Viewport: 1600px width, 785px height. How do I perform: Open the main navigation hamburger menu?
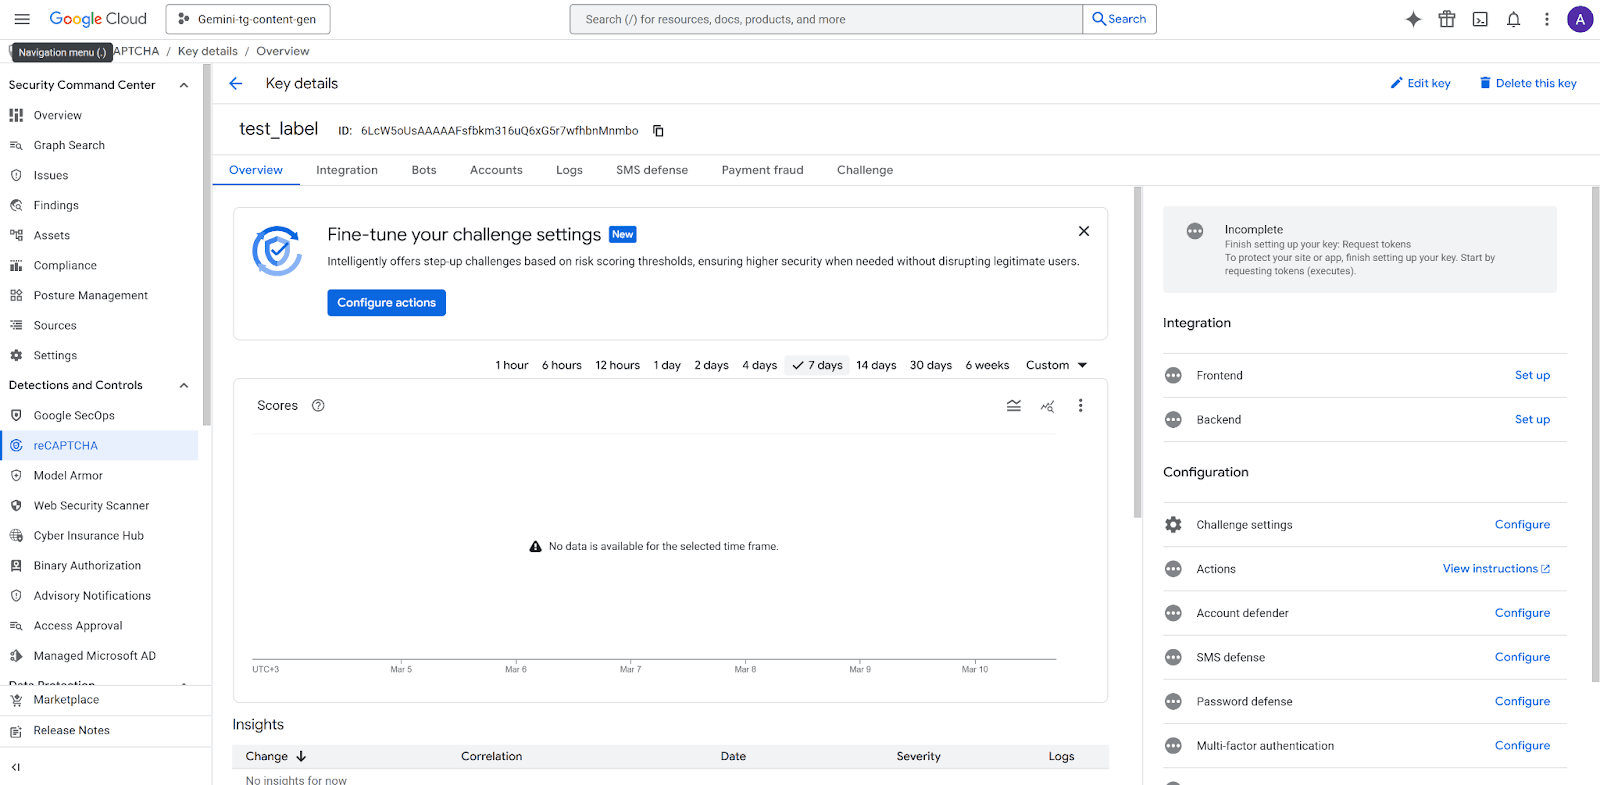point(22,19)
